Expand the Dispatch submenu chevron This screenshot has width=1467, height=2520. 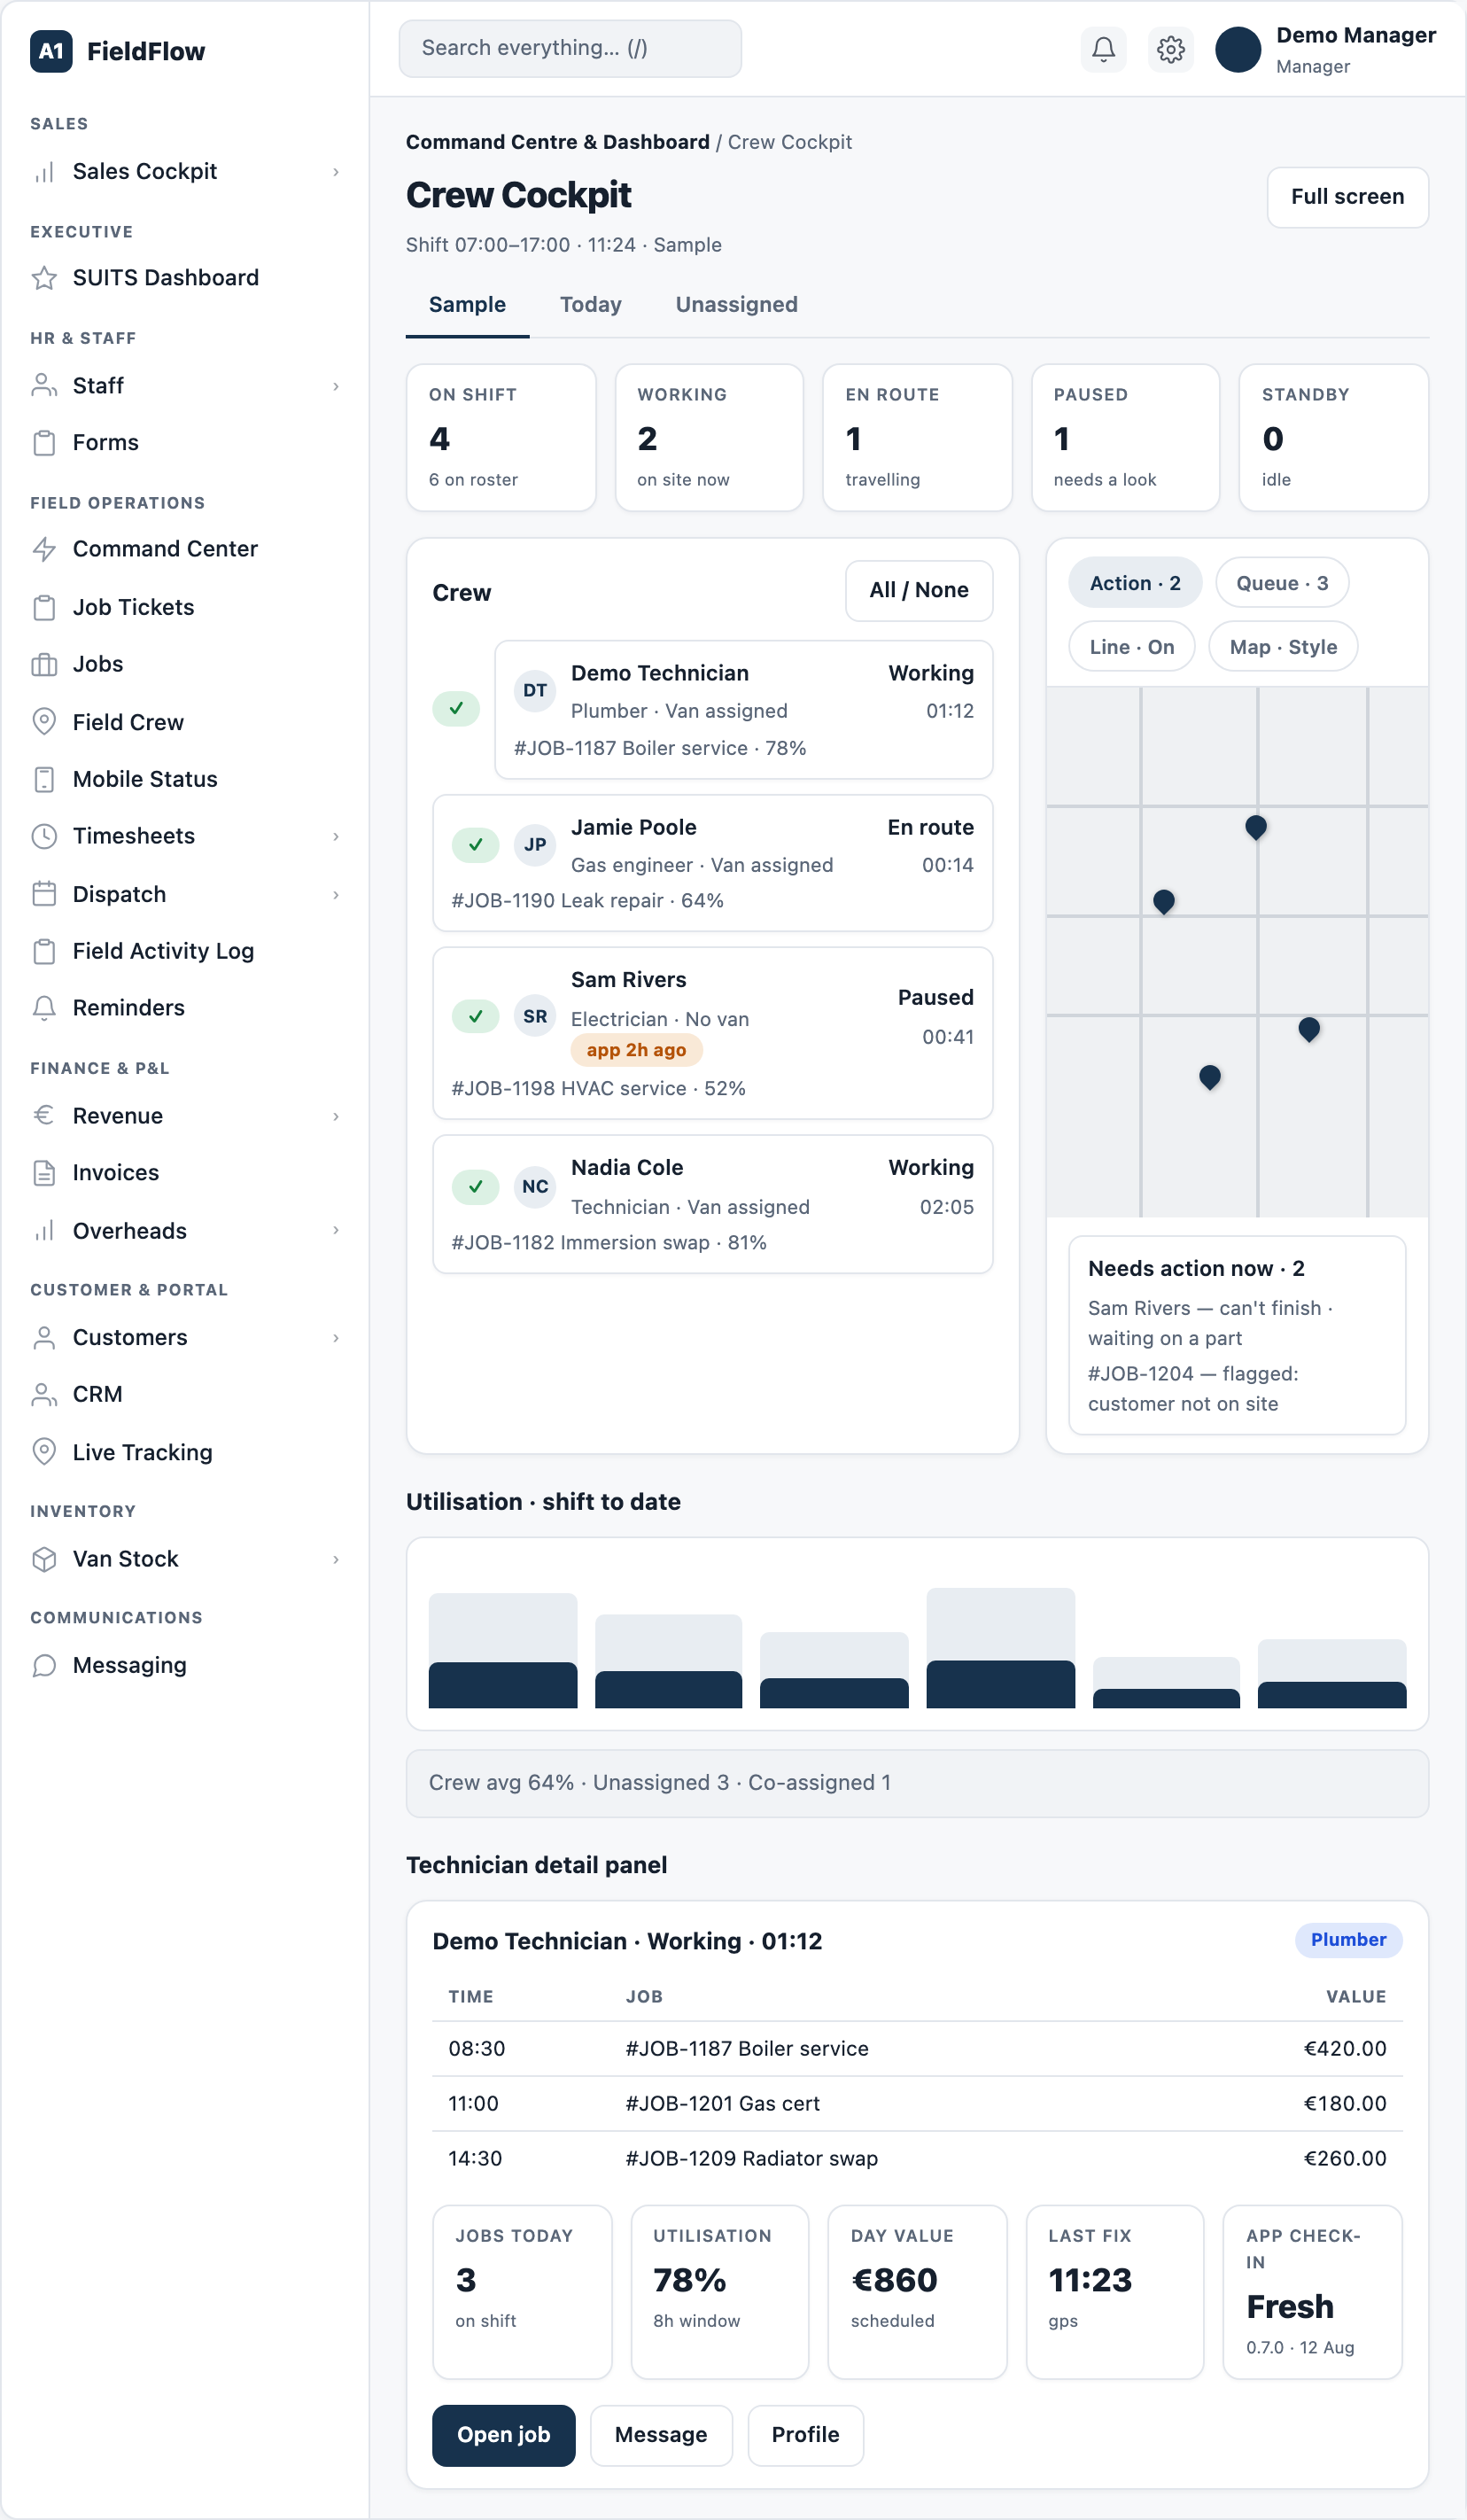point(336,894)
